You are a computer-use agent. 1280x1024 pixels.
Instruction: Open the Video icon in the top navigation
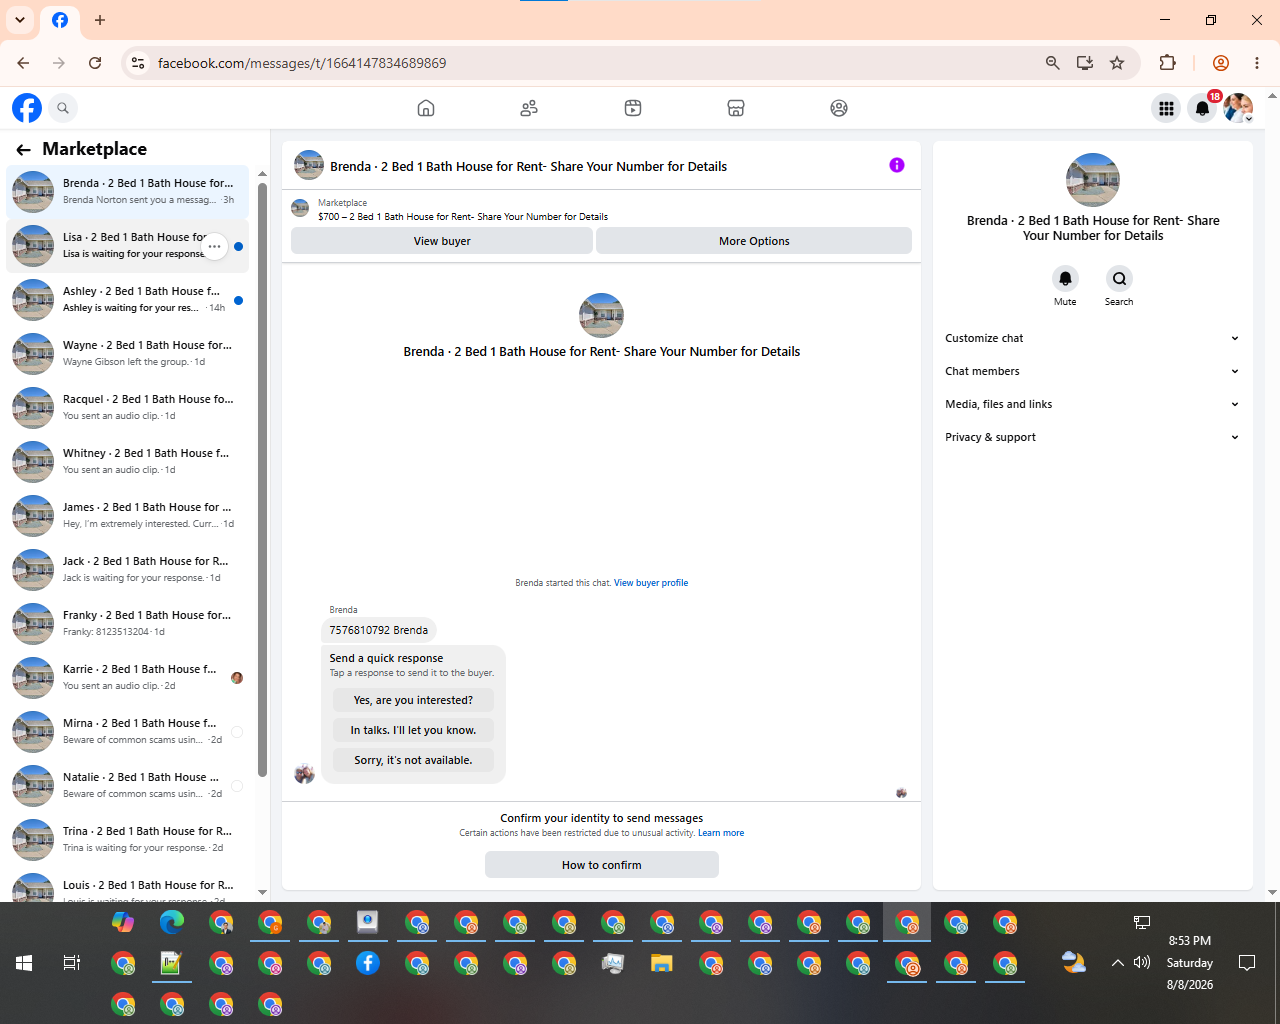(x=633, y=108)
